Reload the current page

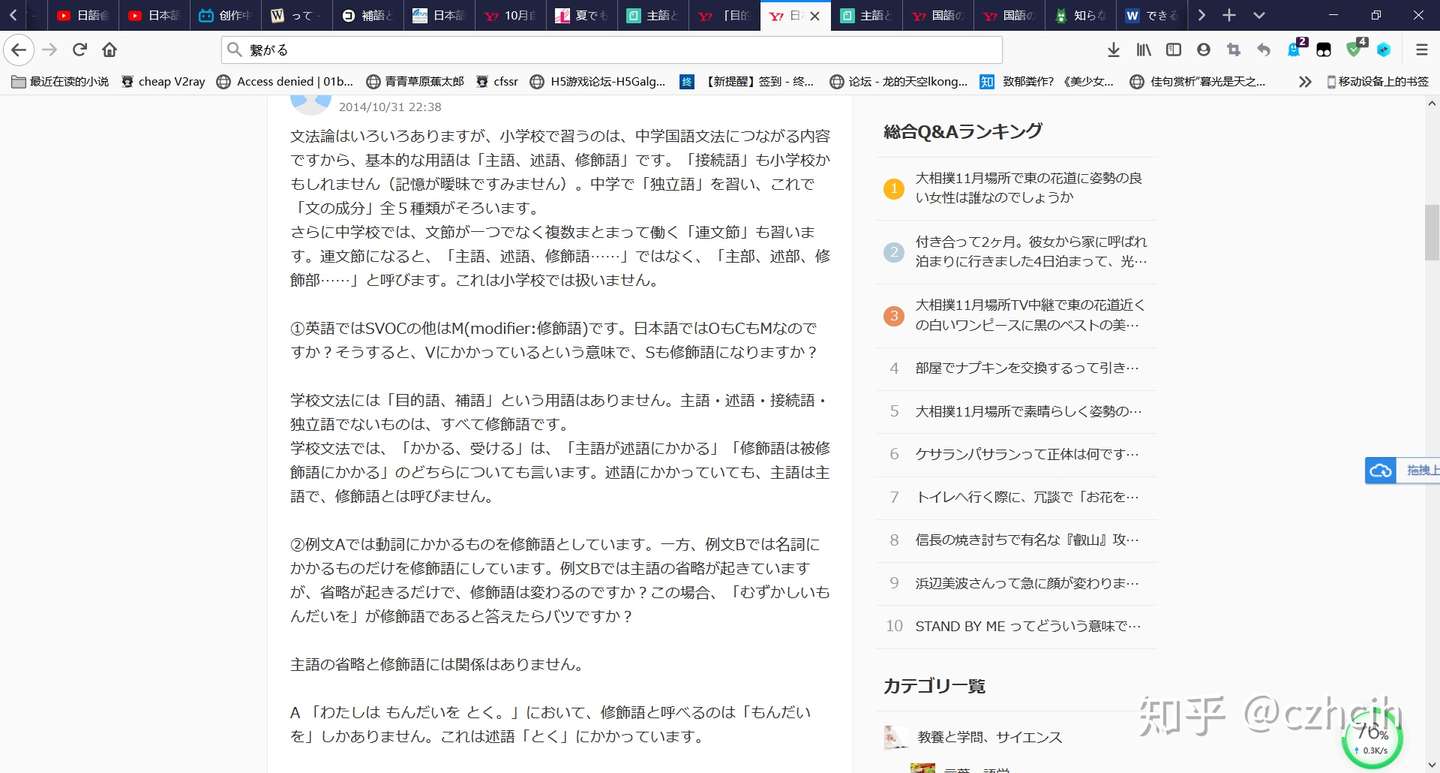(80, 50)
